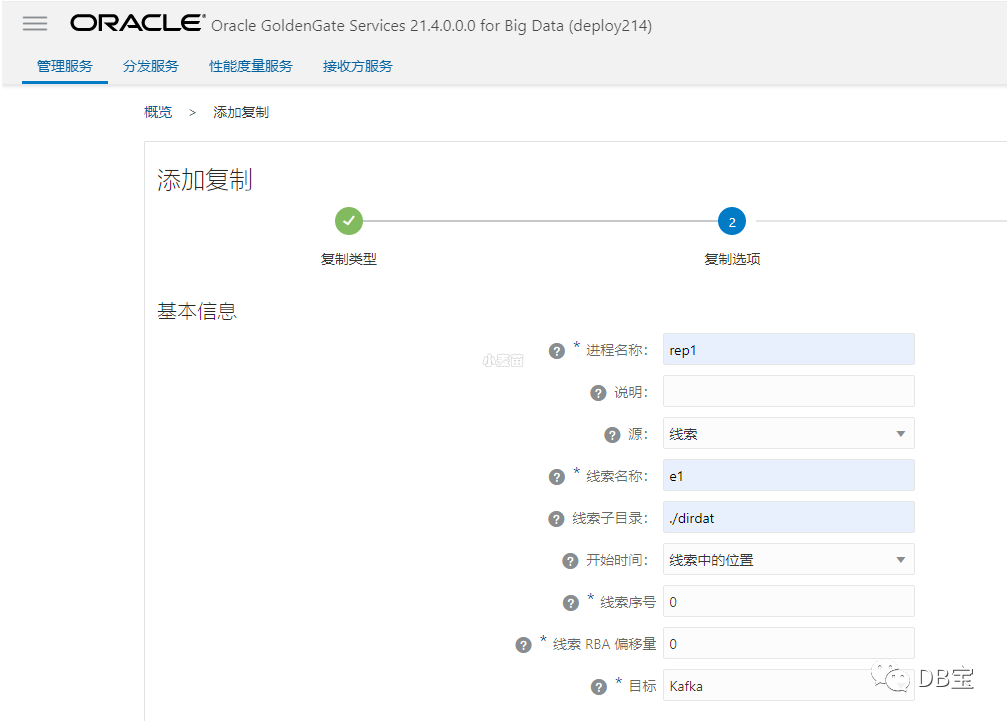Open help icon for 开始时间

[x=570, y=560]
